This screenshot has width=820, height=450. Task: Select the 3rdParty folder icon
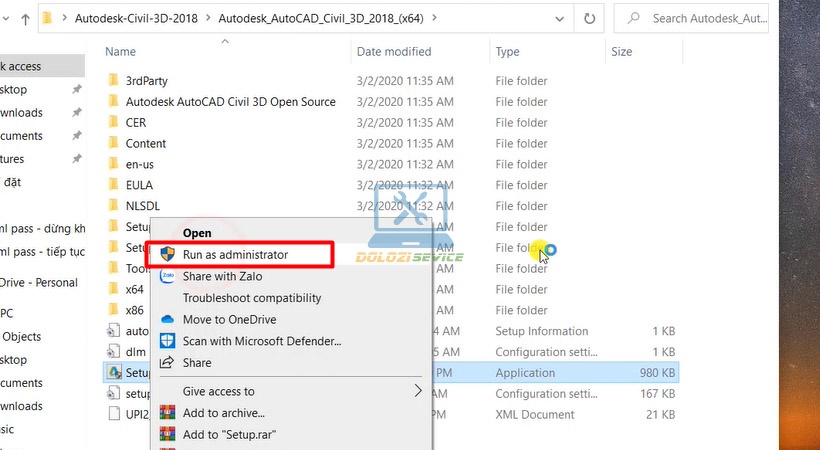tap(113, 80)
